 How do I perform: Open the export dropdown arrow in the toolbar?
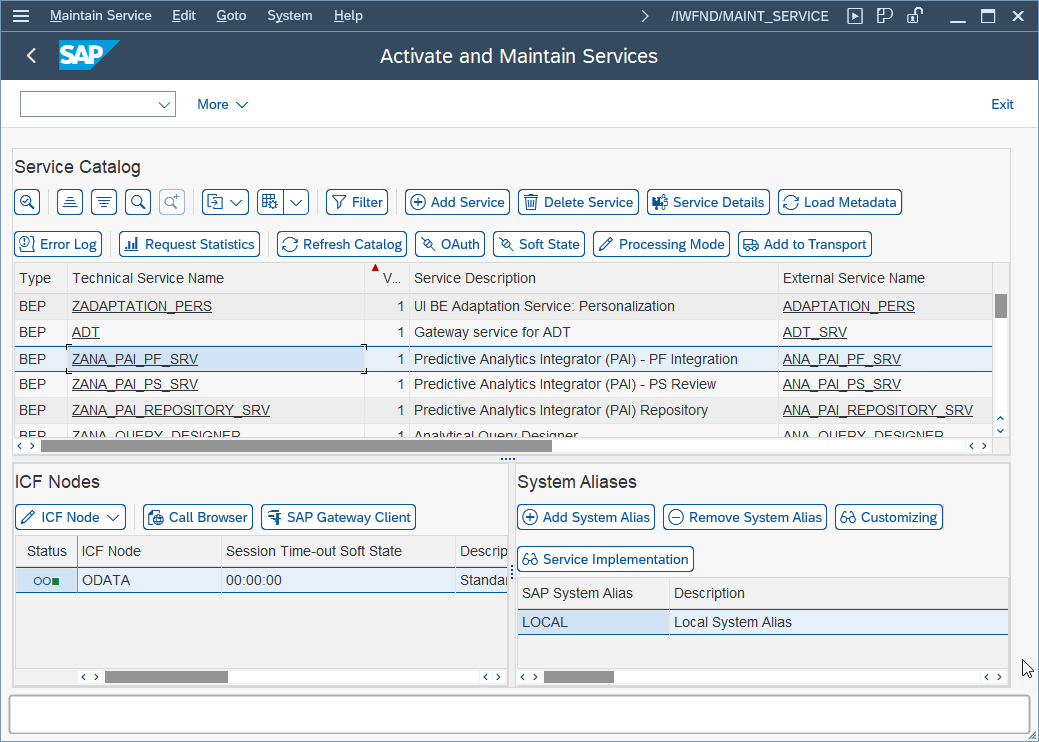click(238, 202)
